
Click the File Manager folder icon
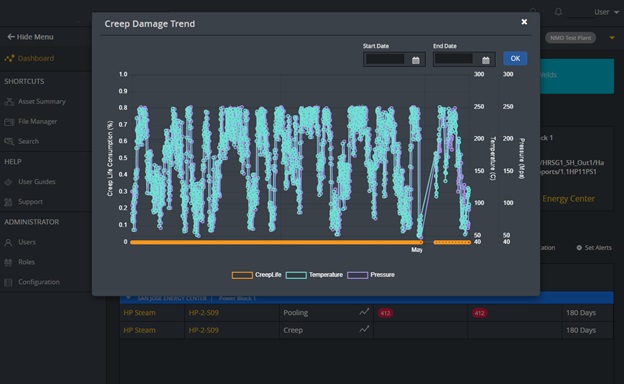[9, 122]
